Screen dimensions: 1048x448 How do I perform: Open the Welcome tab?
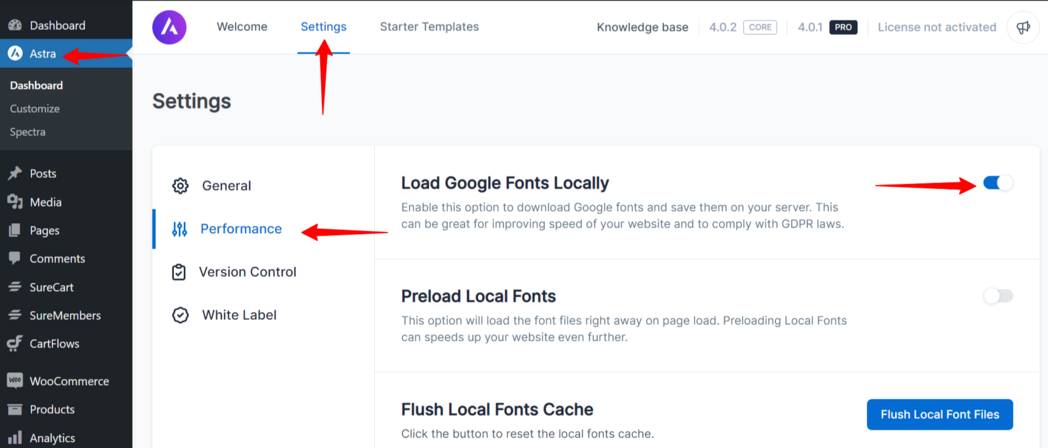[242, 27]
